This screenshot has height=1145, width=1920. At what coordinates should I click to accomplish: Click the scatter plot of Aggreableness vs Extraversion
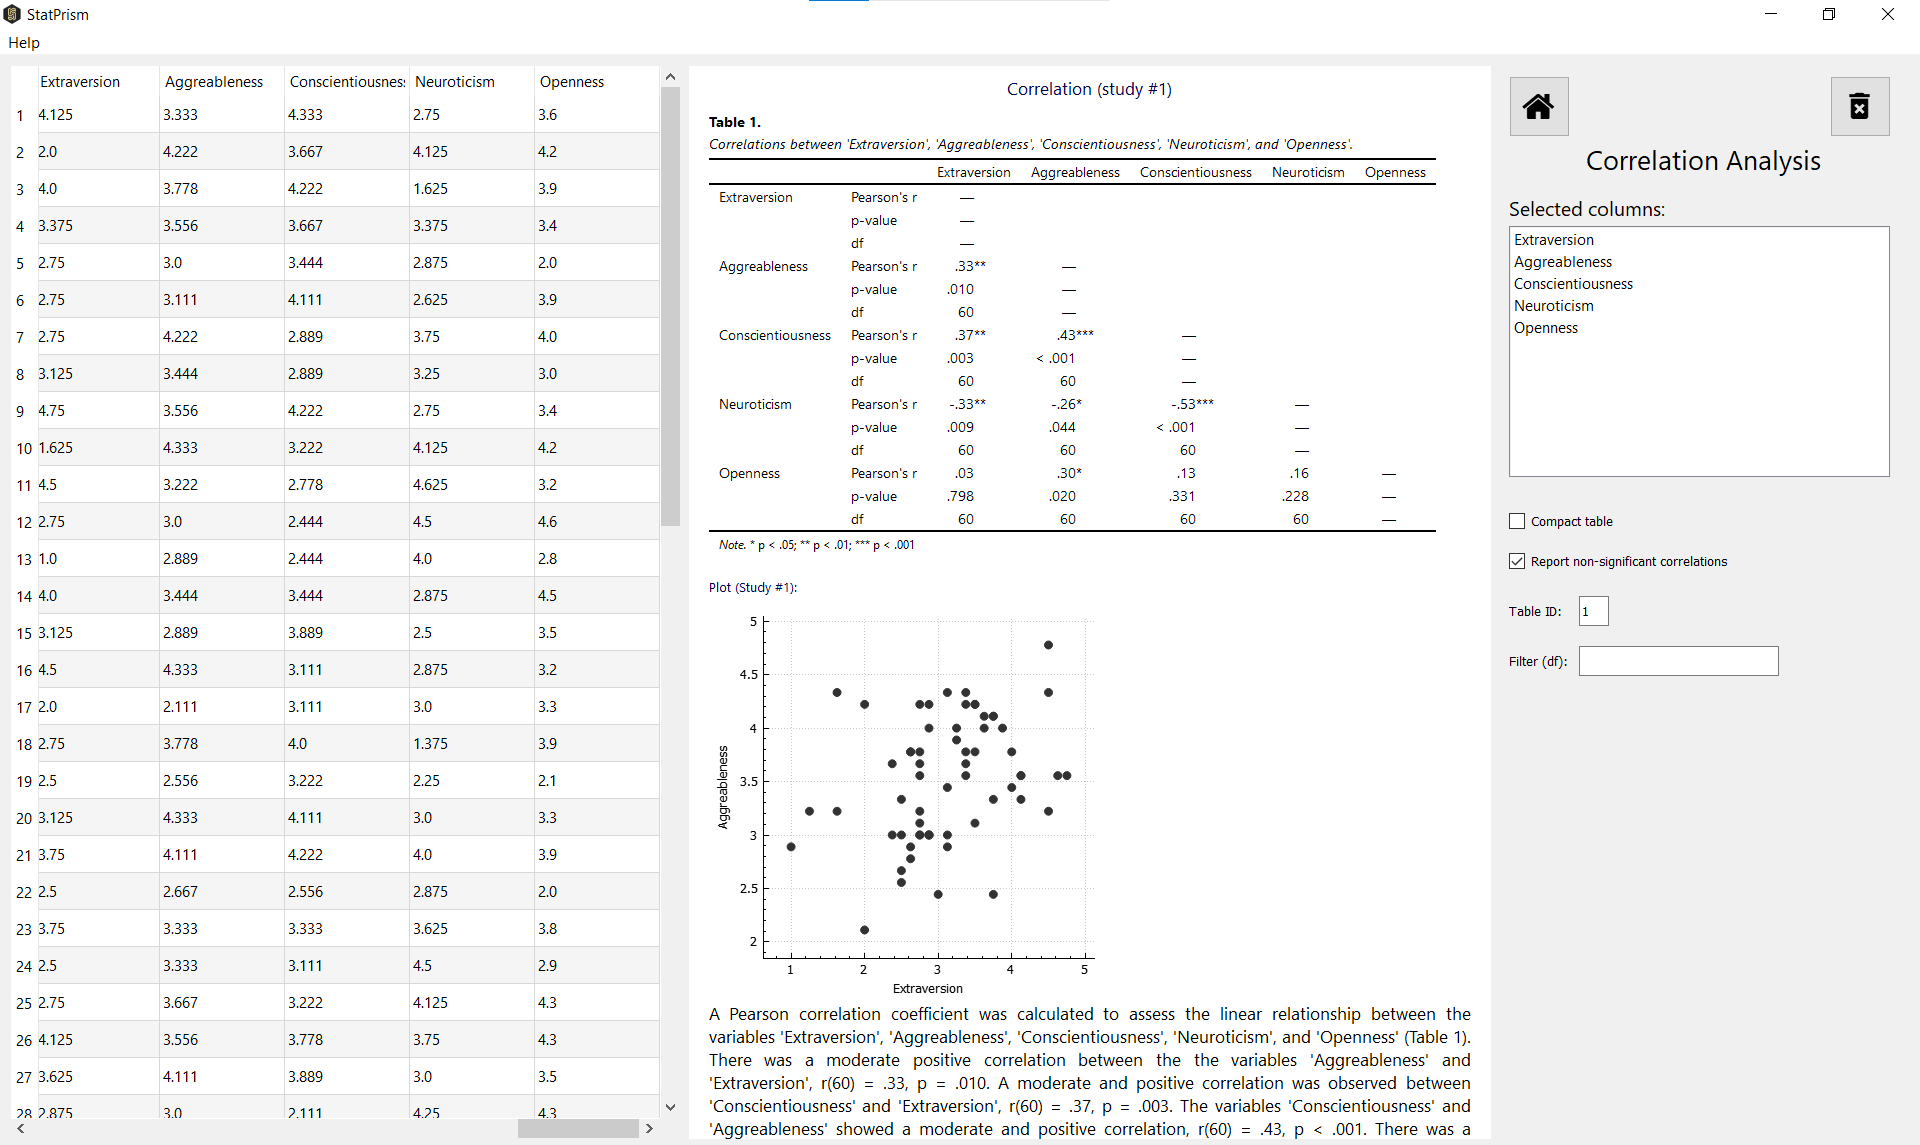(905, 805)
